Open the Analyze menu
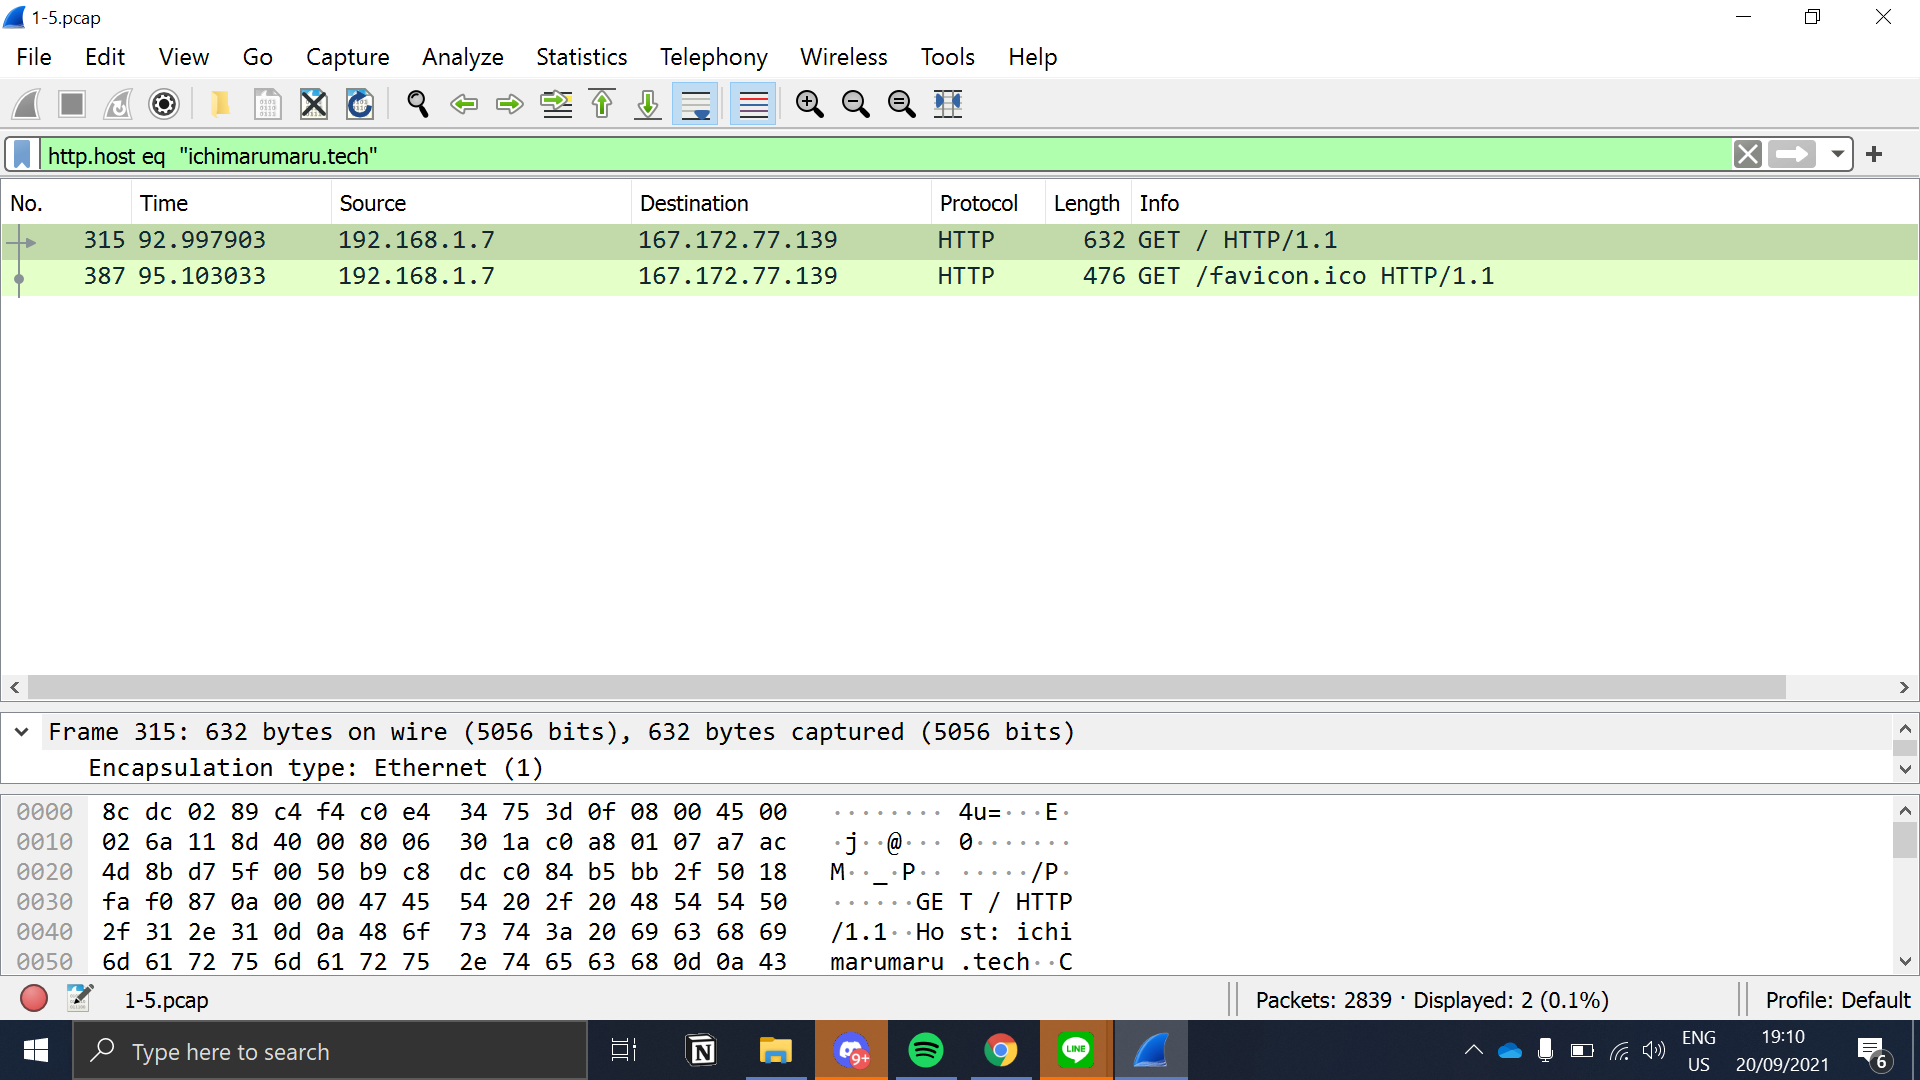 pos(462,57)
